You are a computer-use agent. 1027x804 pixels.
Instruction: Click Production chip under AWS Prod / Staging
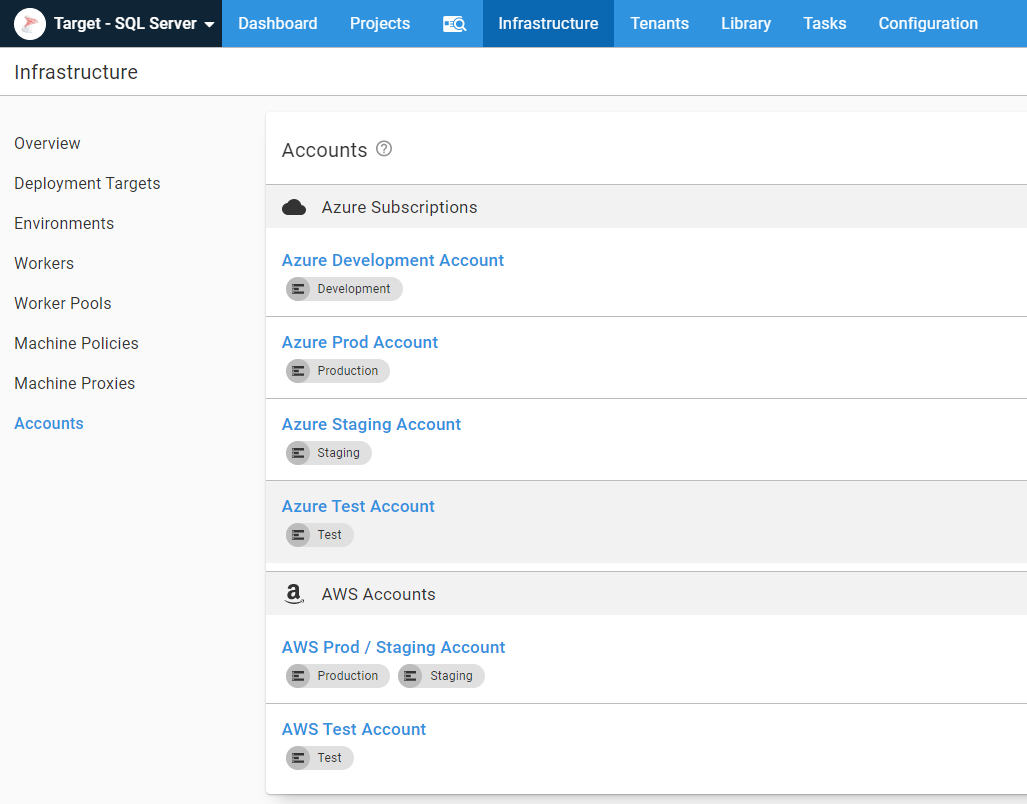pos(336,676)
